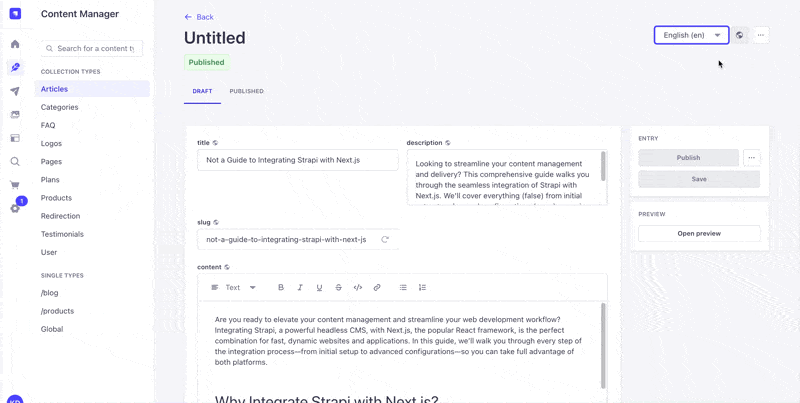
Task: Create a numbered list
Action: (x=422, y=288)
